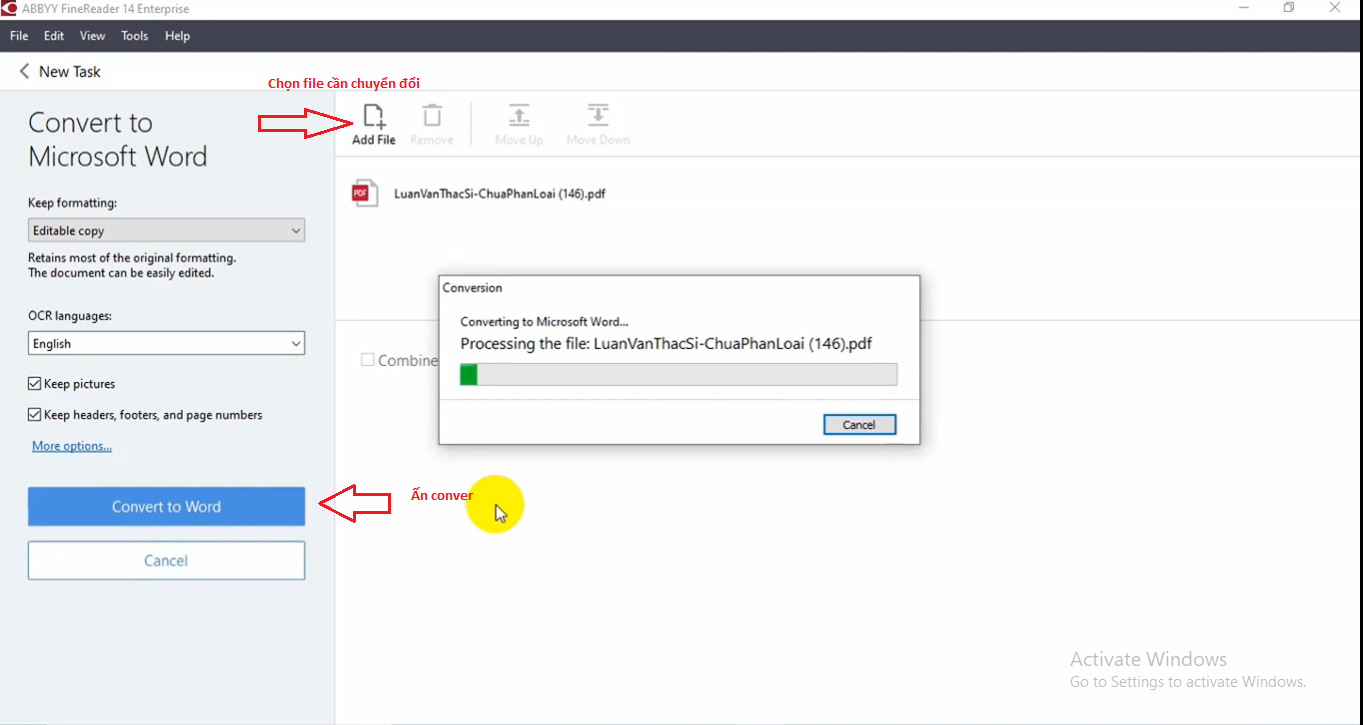The width and height of the screenshot is (1363, 725).
Task: Click the Convert to Word button
Action: click(166, 507)
